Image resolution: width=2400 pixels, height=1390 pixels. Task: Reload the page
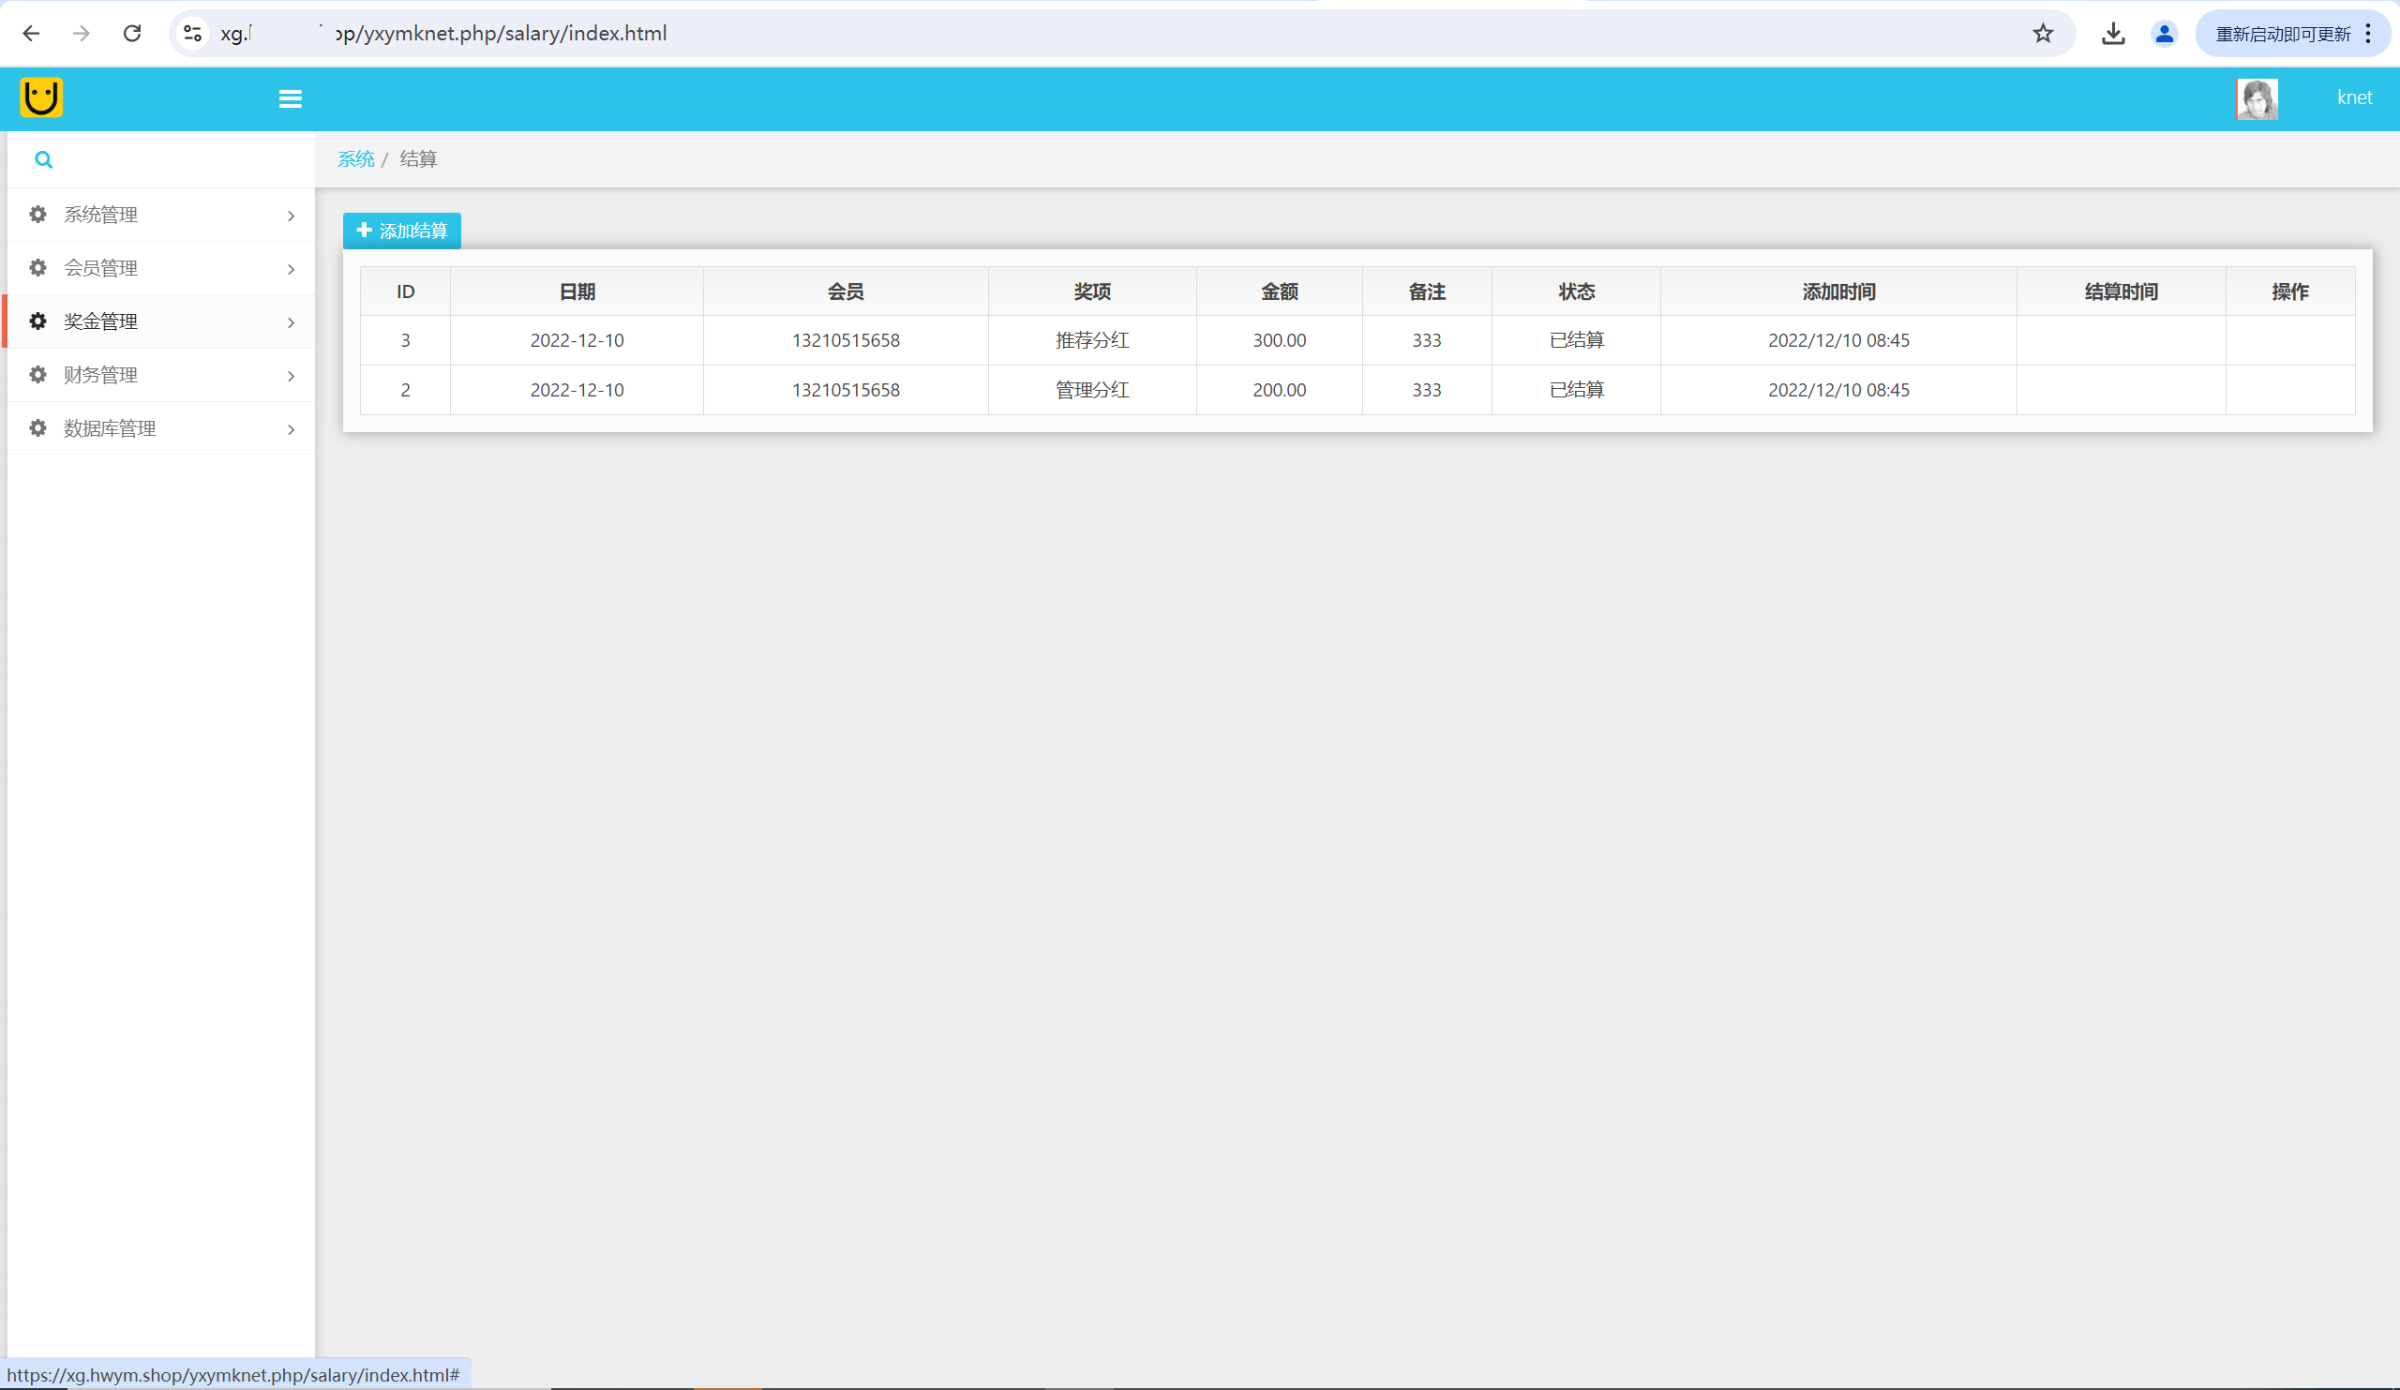[x=132, y=34]
